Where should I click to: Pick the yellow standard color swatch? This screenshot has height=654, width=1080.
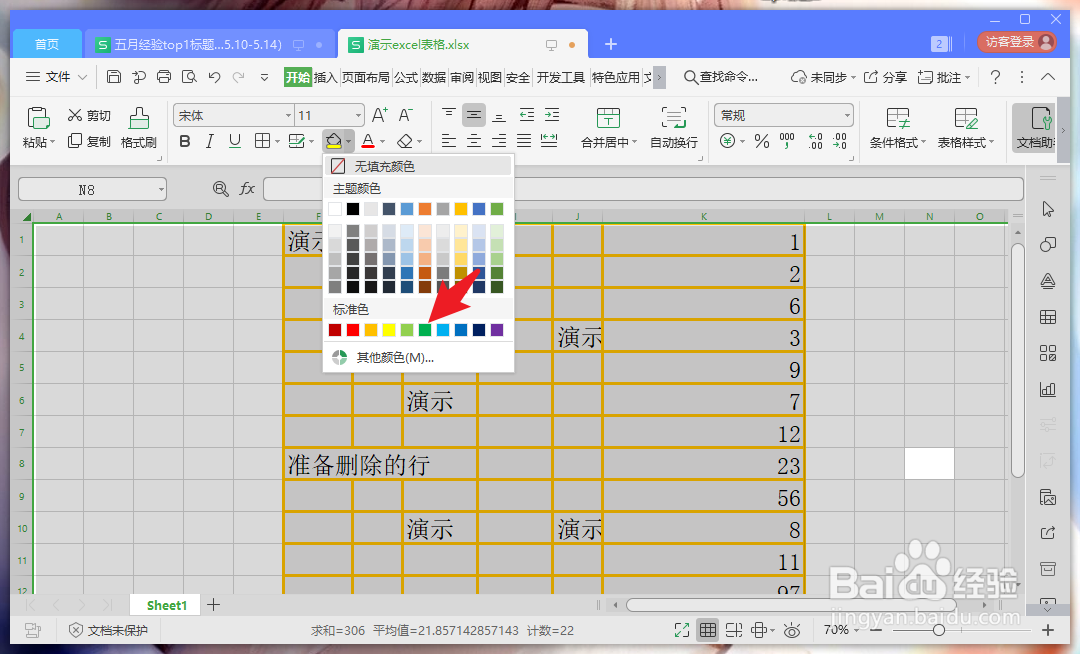[x=388, y=330]
